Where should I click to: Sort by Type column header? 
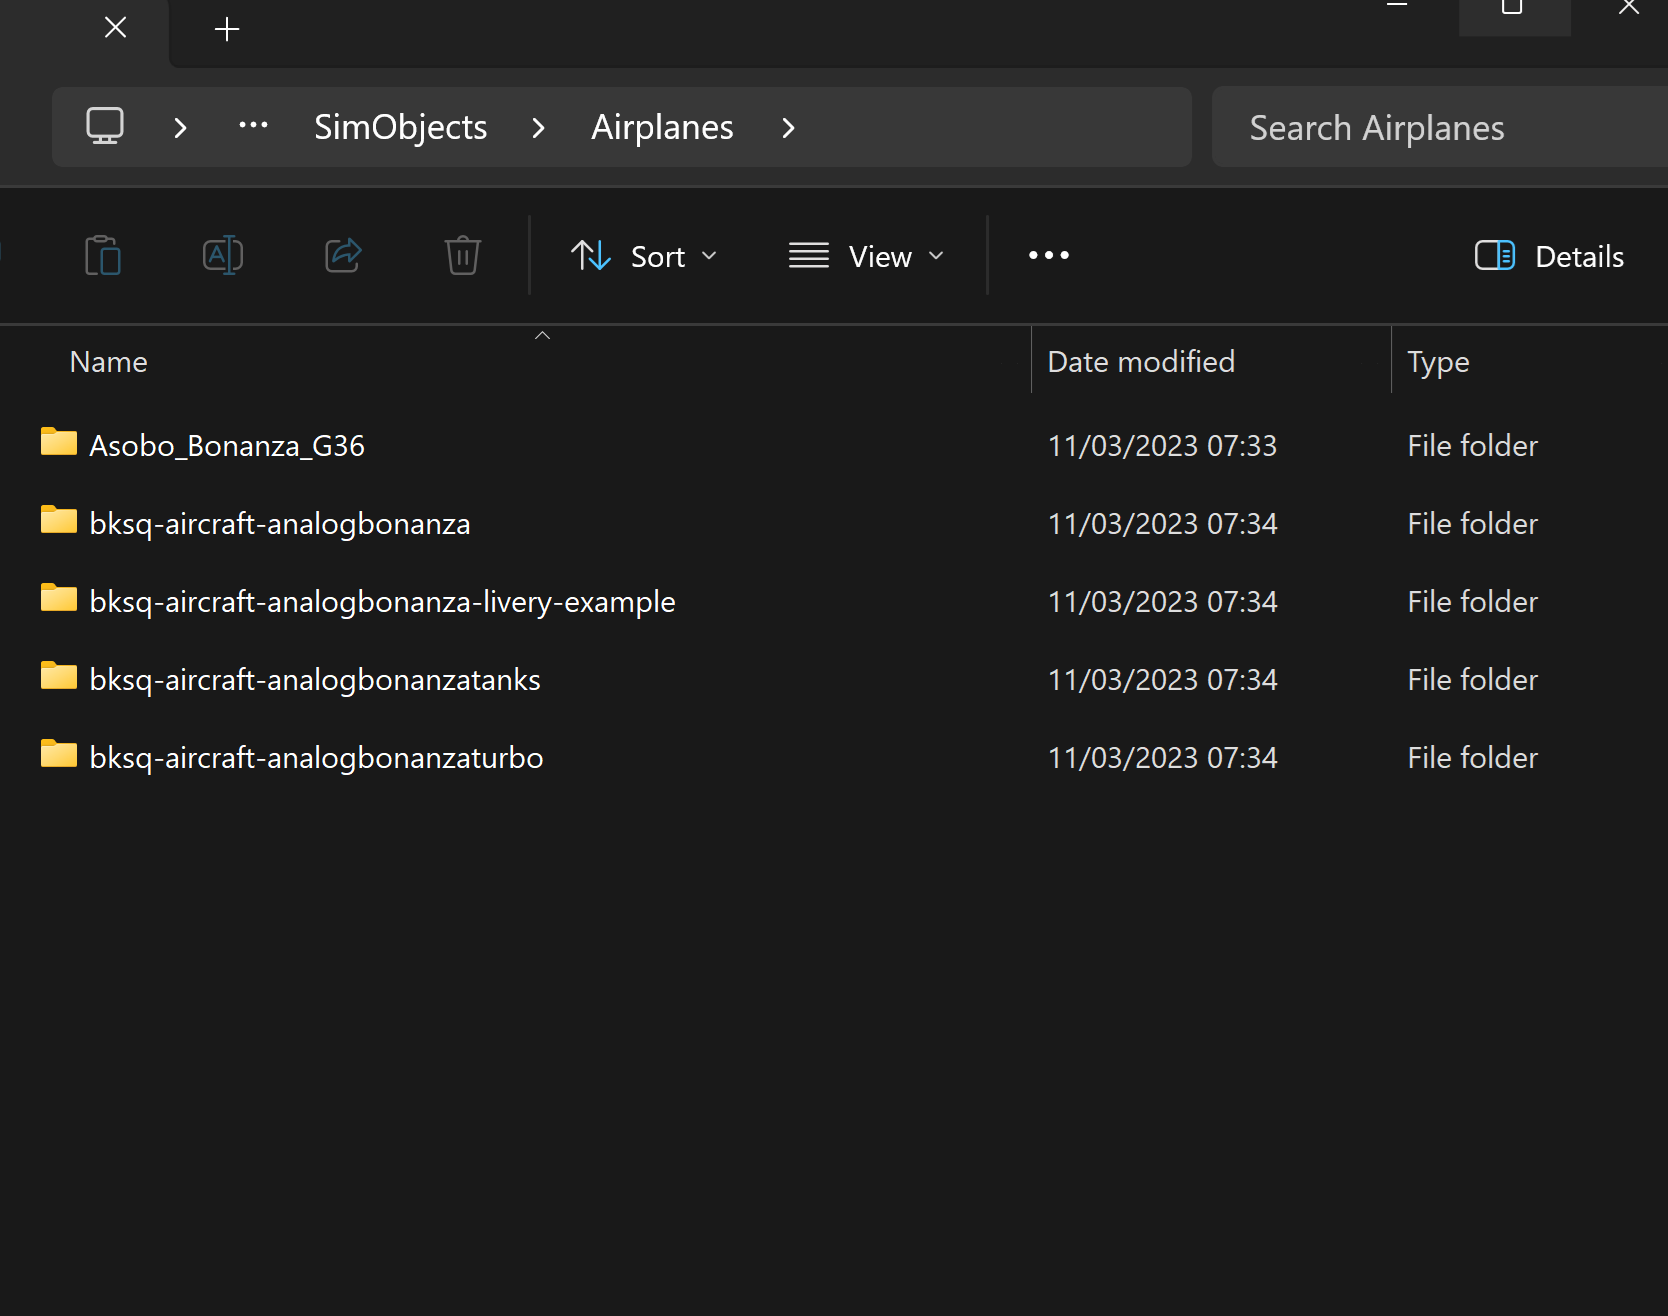[1438, 362]
